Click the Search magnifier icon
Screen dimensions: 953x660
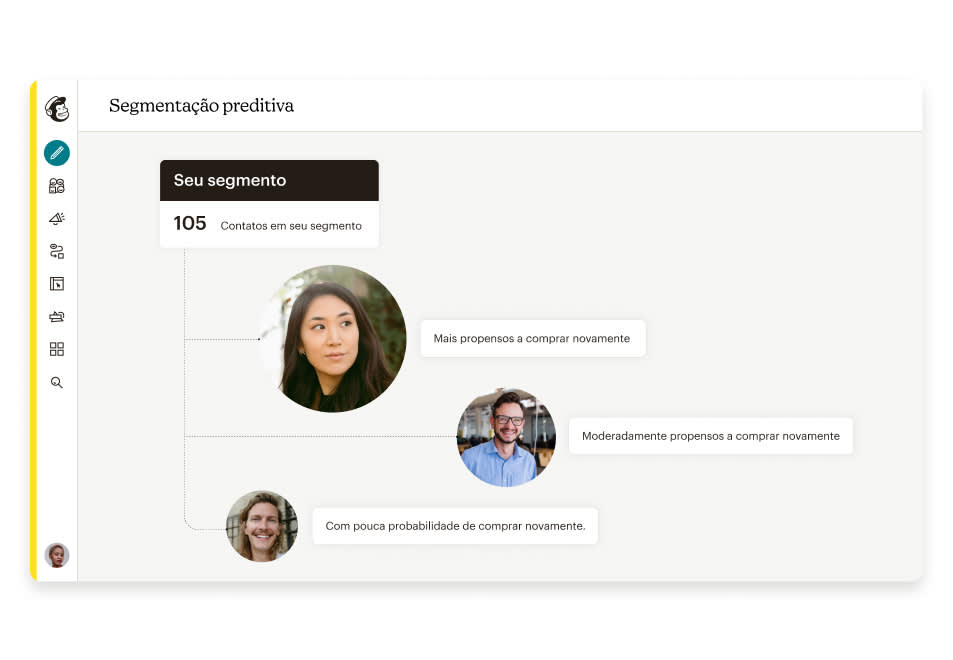pyautogui.click(x=57, y=382)
